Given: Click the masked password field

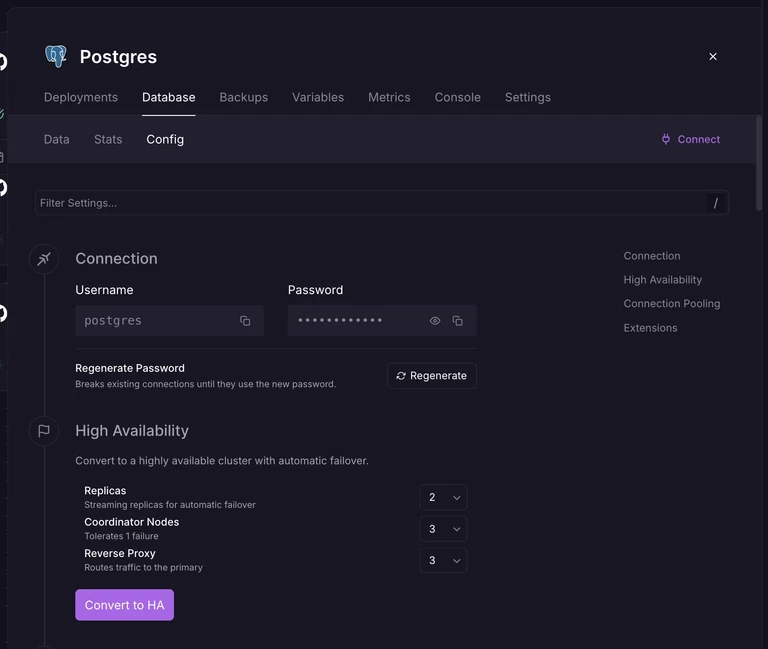Looking at the screenshot, I should click(382, 321).
